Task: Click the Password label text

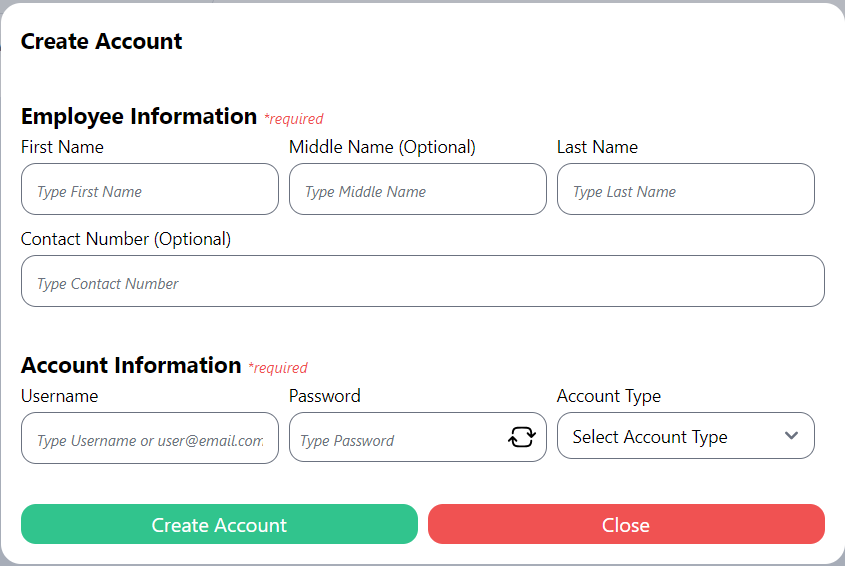Action: 324,396
